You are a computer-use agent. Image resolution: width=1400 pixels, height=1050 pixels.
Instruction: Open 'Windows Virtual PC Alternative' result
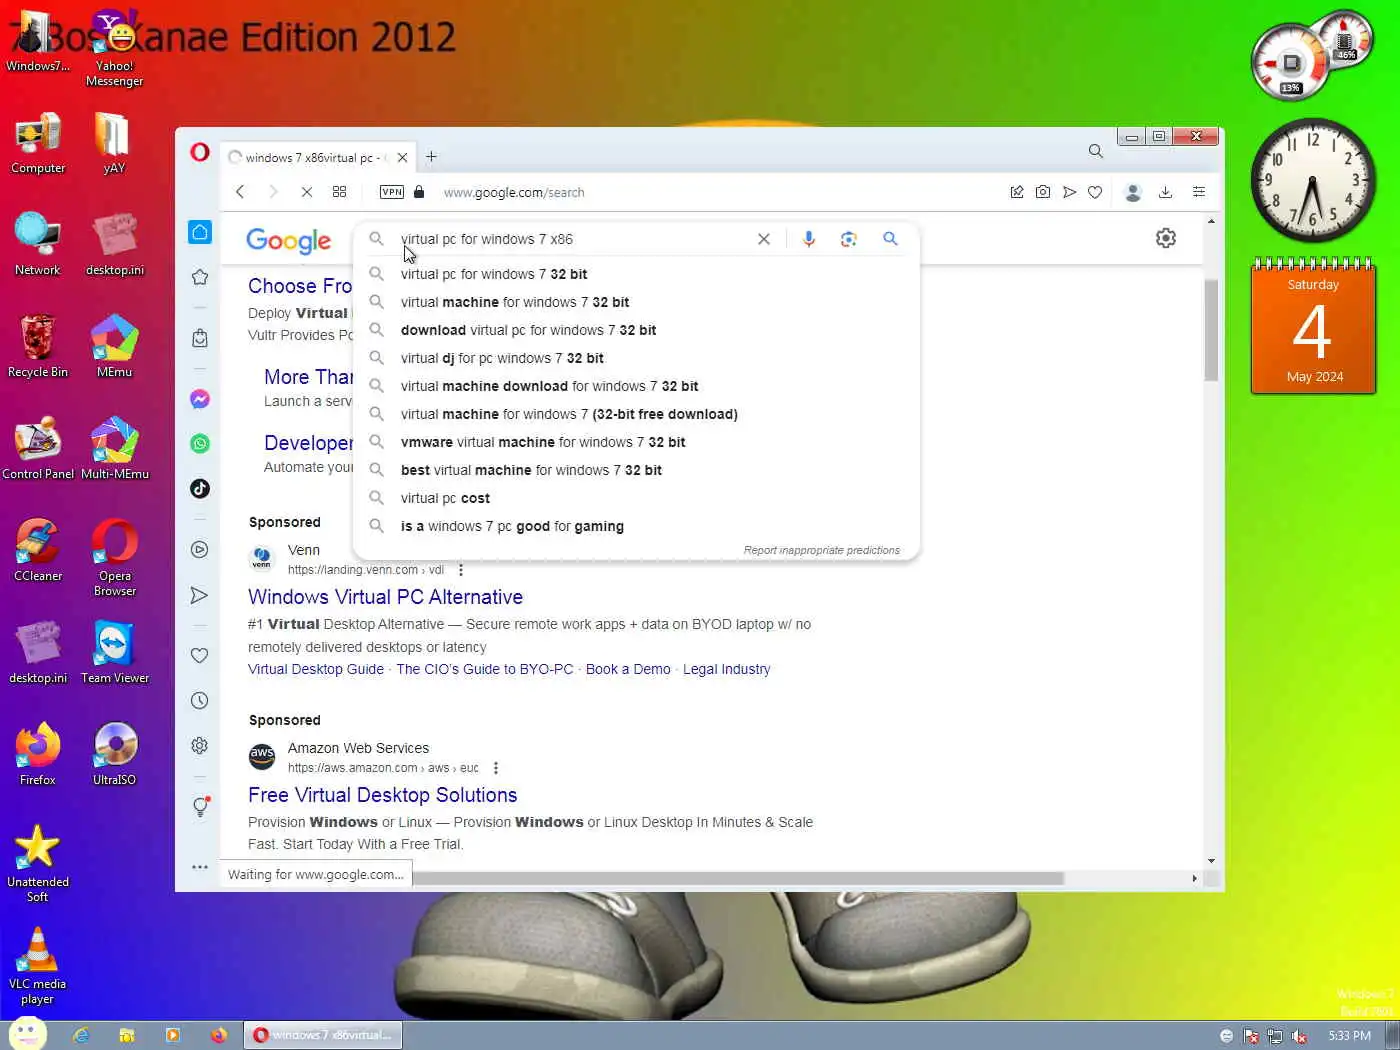[x=385, y=597]
